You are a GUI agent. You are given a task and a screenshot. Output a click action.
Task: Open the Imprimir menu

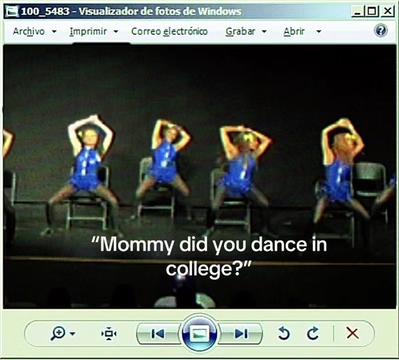coord(88,32)
